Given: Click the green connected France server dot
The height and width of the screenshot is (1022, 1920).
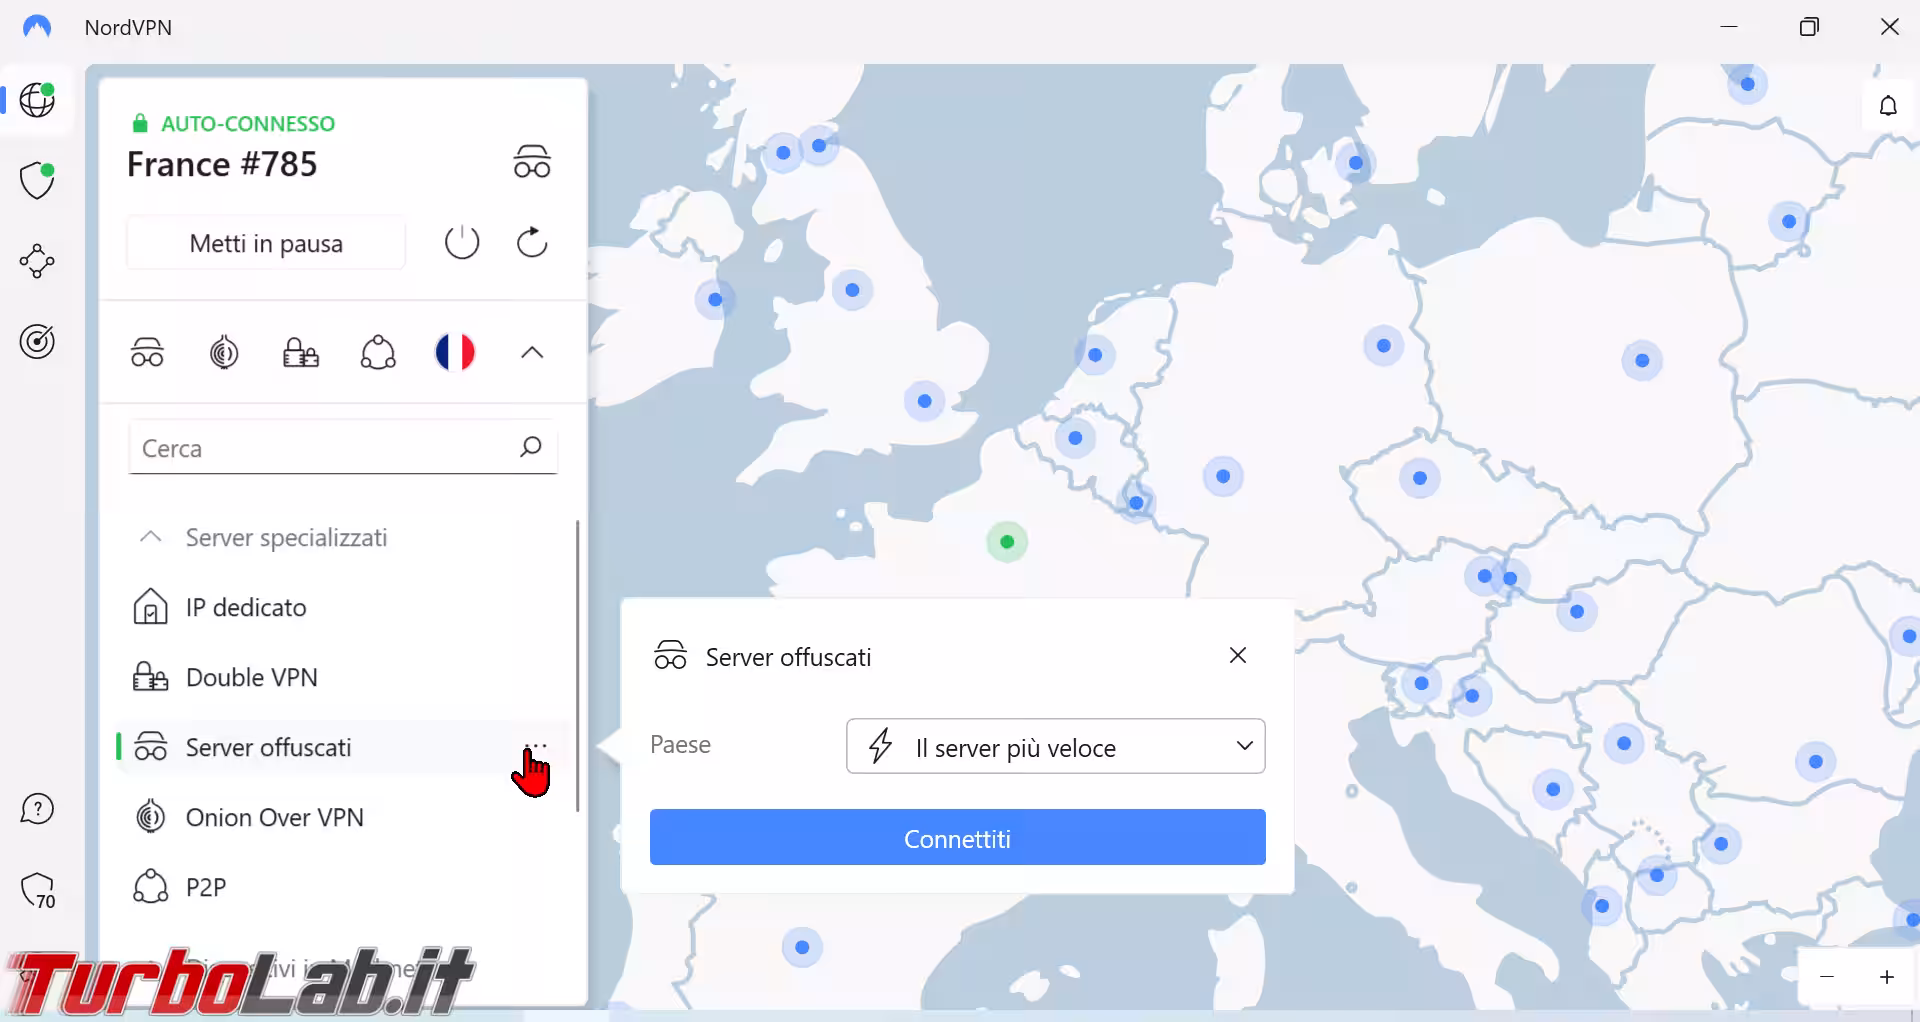Looking at the screenshot, I should point(1007,542).
